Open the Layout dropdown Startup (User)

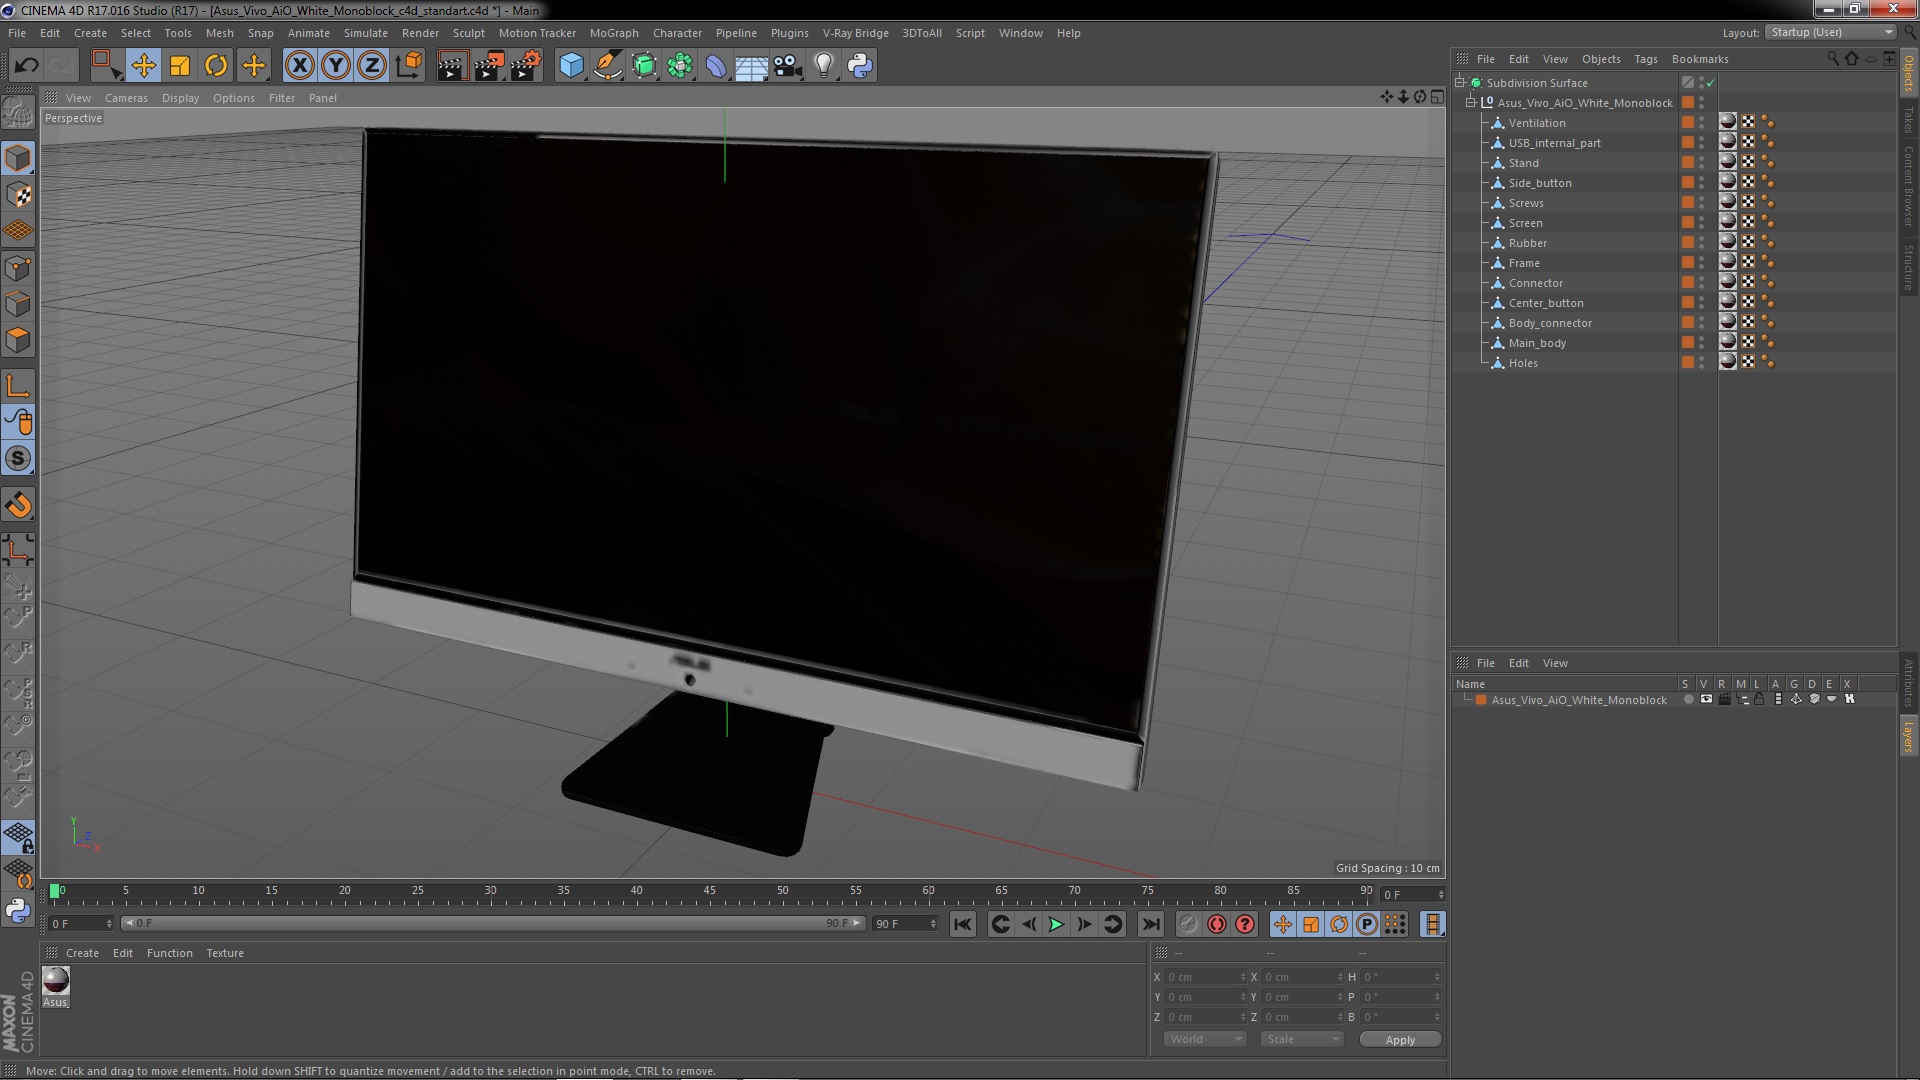coord(1831,32)
